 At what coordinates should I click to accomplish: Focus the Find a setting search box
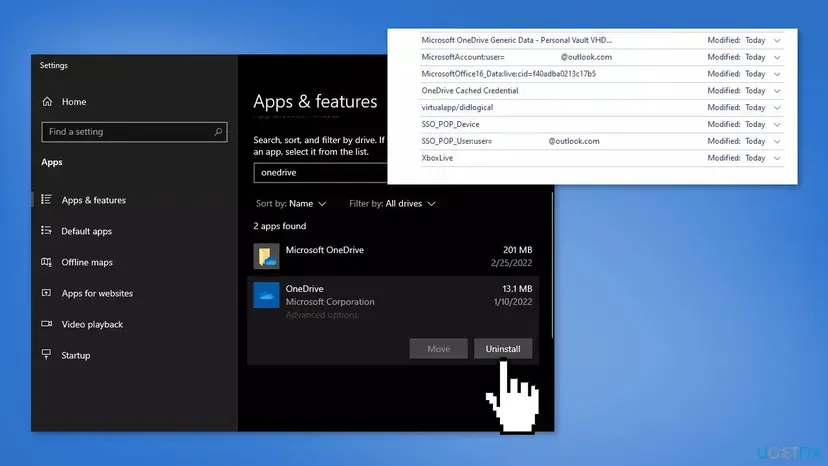pos(134,132)
